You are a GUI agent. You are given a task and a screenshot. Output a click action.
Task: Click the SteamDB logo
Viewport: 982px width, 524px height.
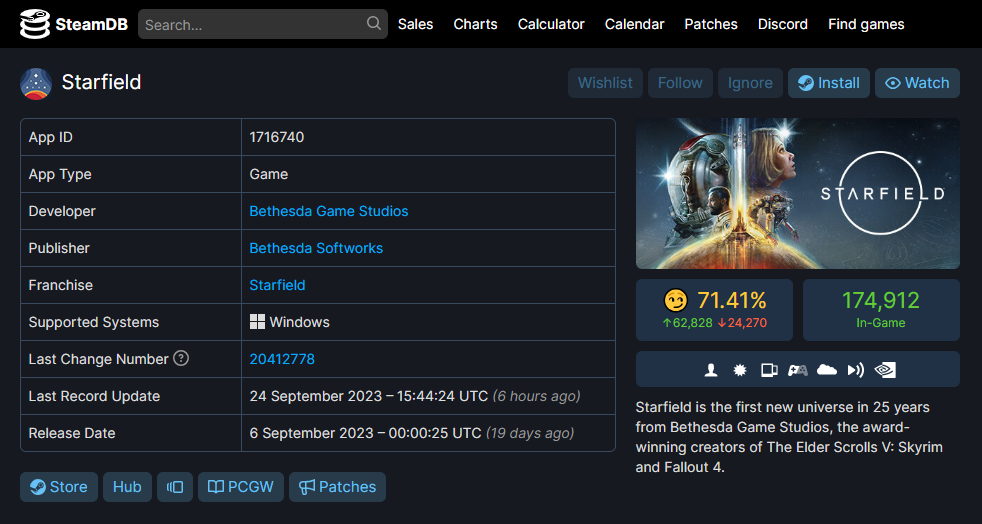point(73,24)
